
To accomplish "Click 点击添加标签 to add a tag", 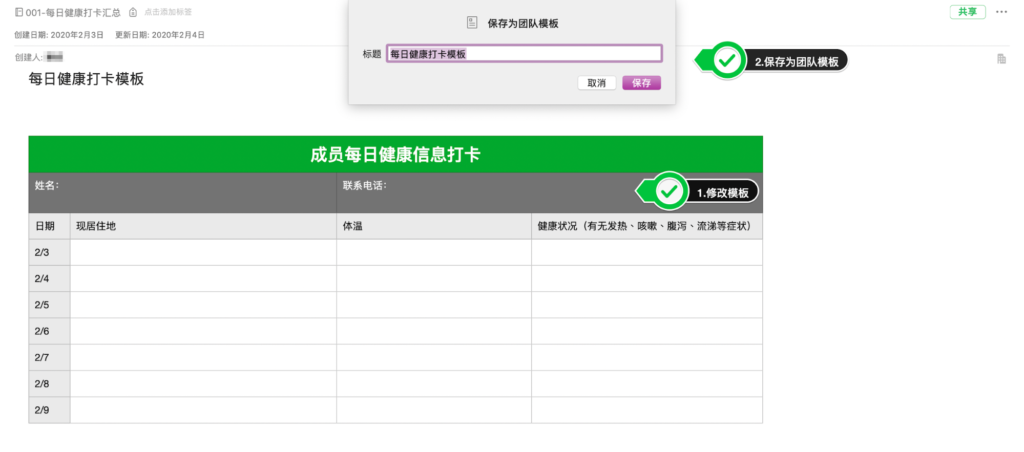I will click(x=169, y=12).
